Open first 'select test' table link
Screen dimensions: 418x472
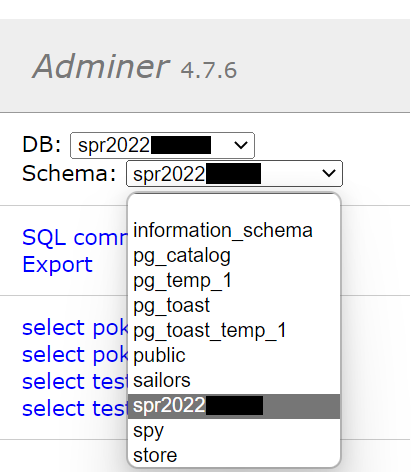tap(75, 381)
